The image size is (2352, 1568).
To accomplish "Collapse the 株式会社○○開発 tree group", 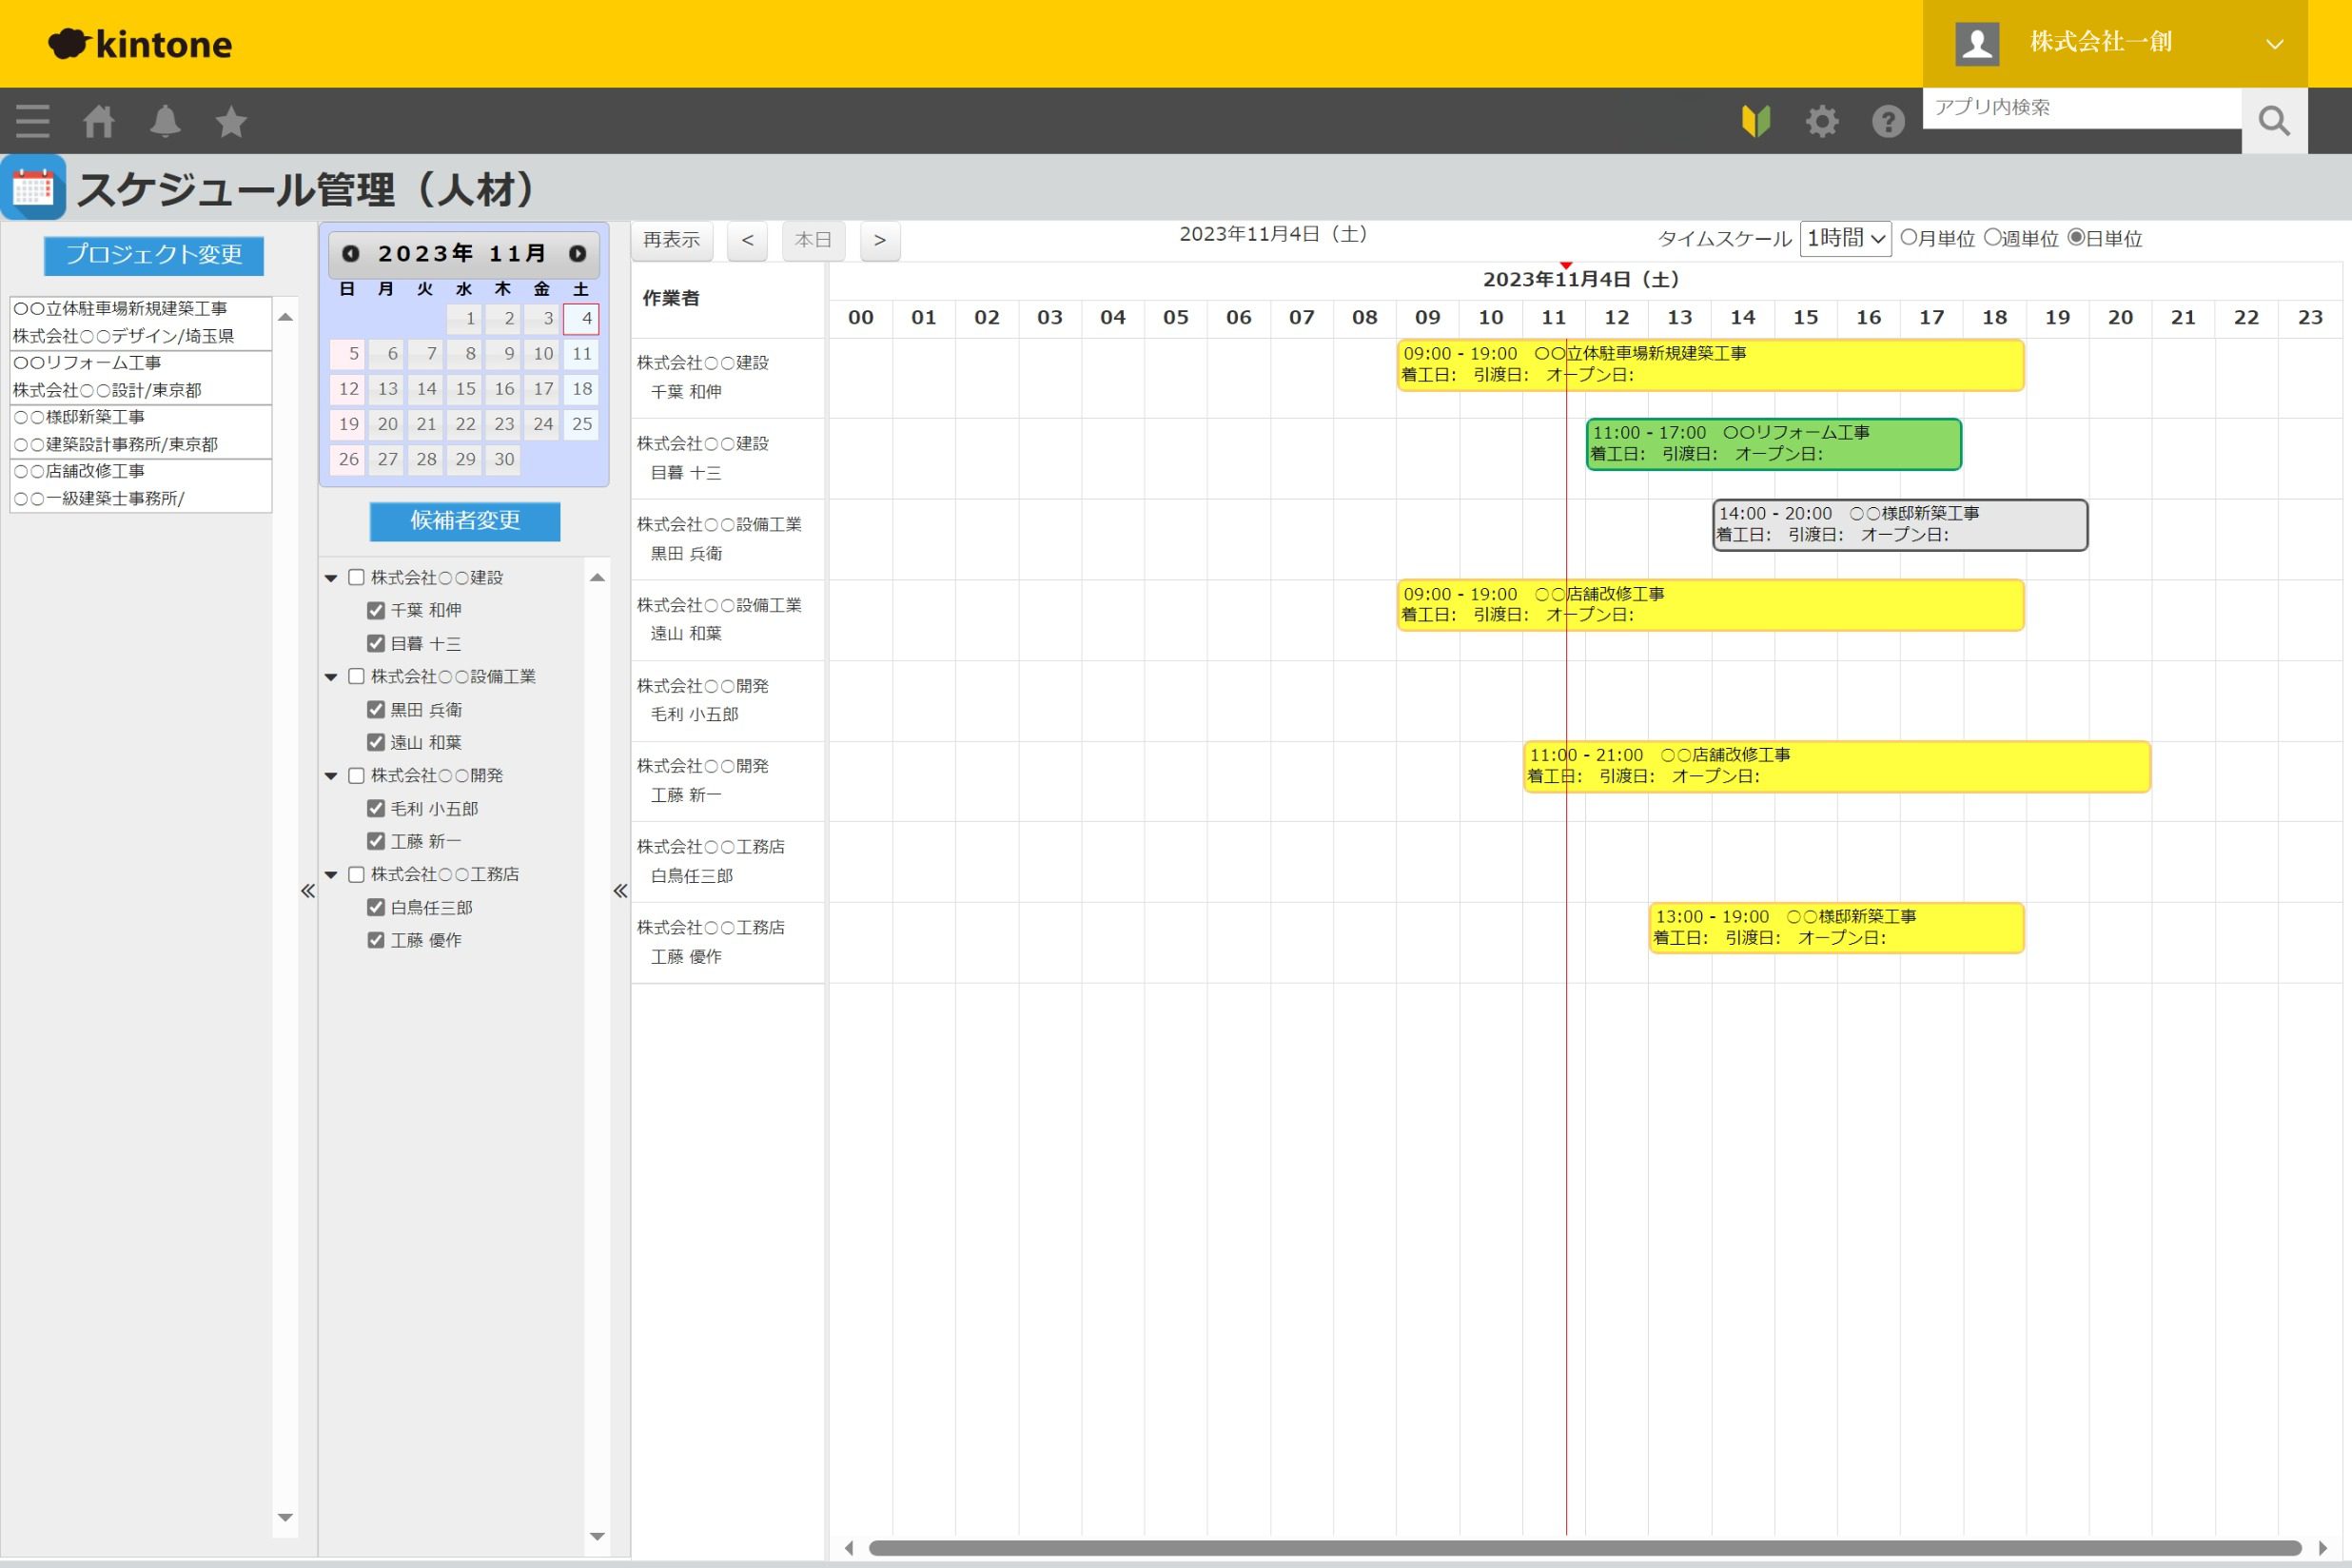I will (x=331, y=776).
